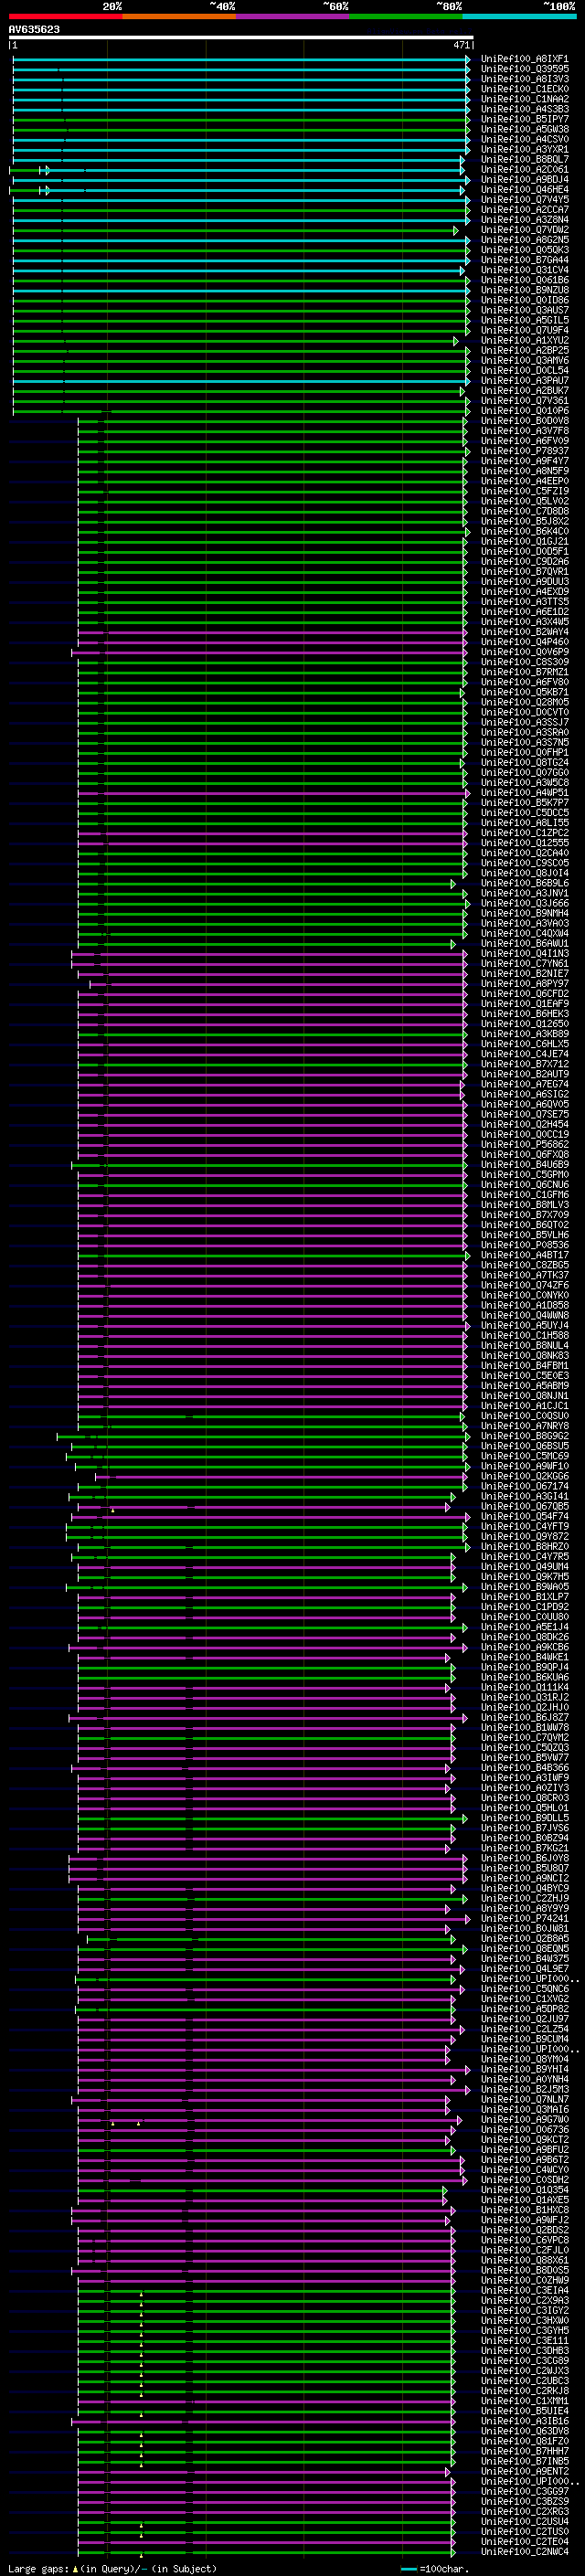The image size is (585, 2576).
Task: Select hit label UniRef100_P56862
Action: (524, 1145)
